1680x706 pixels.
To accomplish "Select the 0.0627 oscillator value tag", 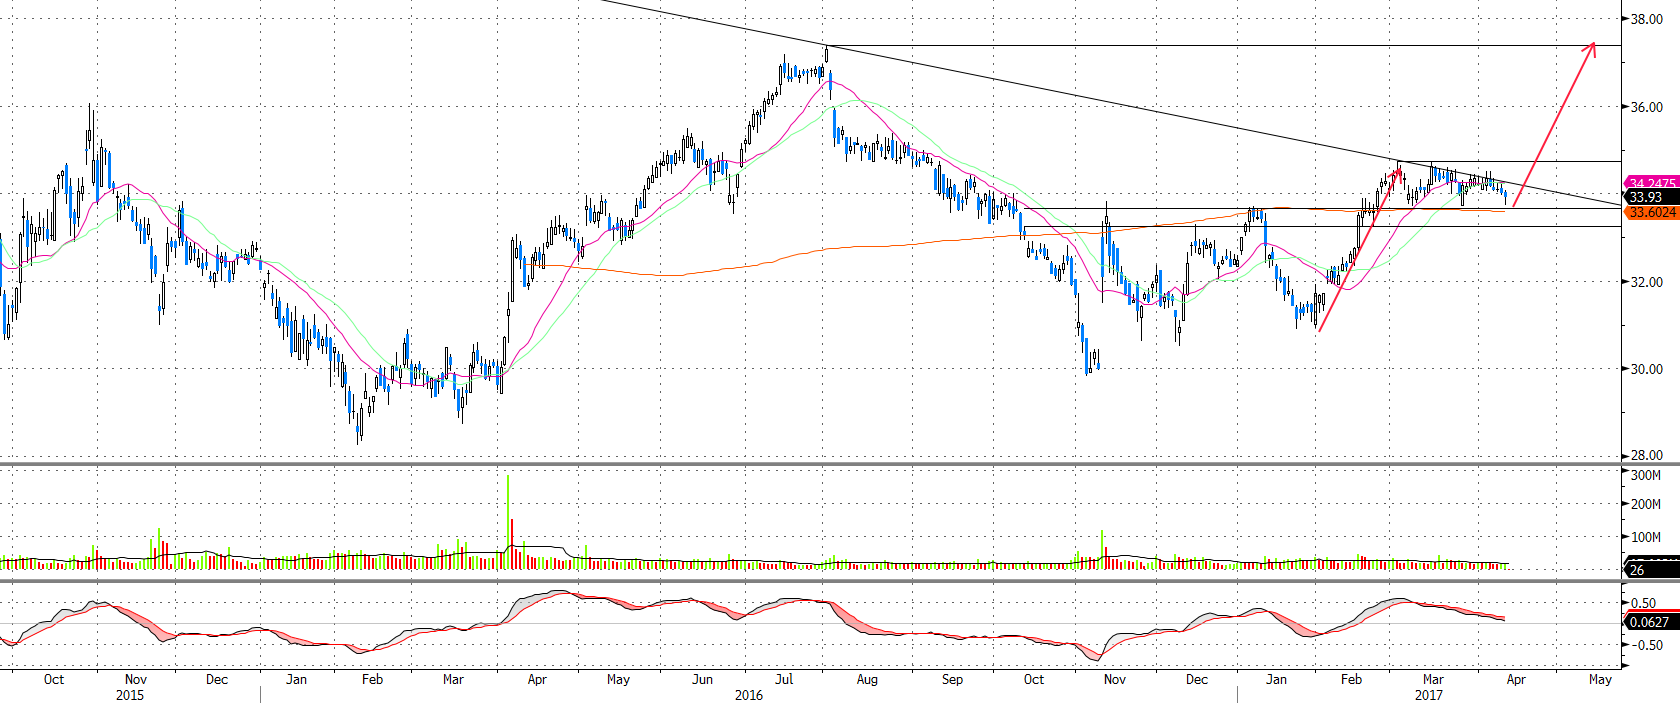I will point(1652,622).
